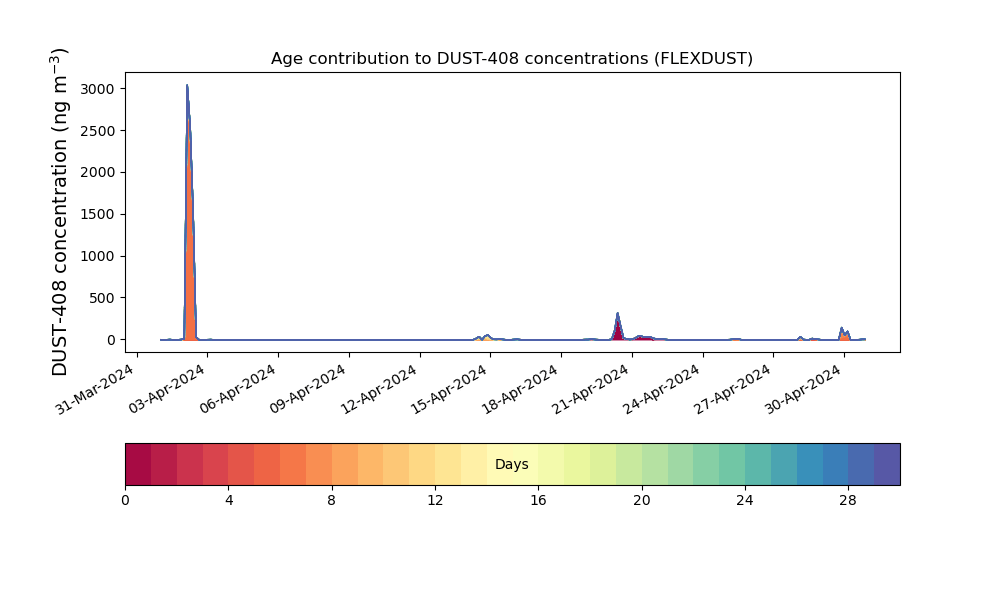
Task: Click the colorbar tick label 4
Action: (x=229, y=501)
